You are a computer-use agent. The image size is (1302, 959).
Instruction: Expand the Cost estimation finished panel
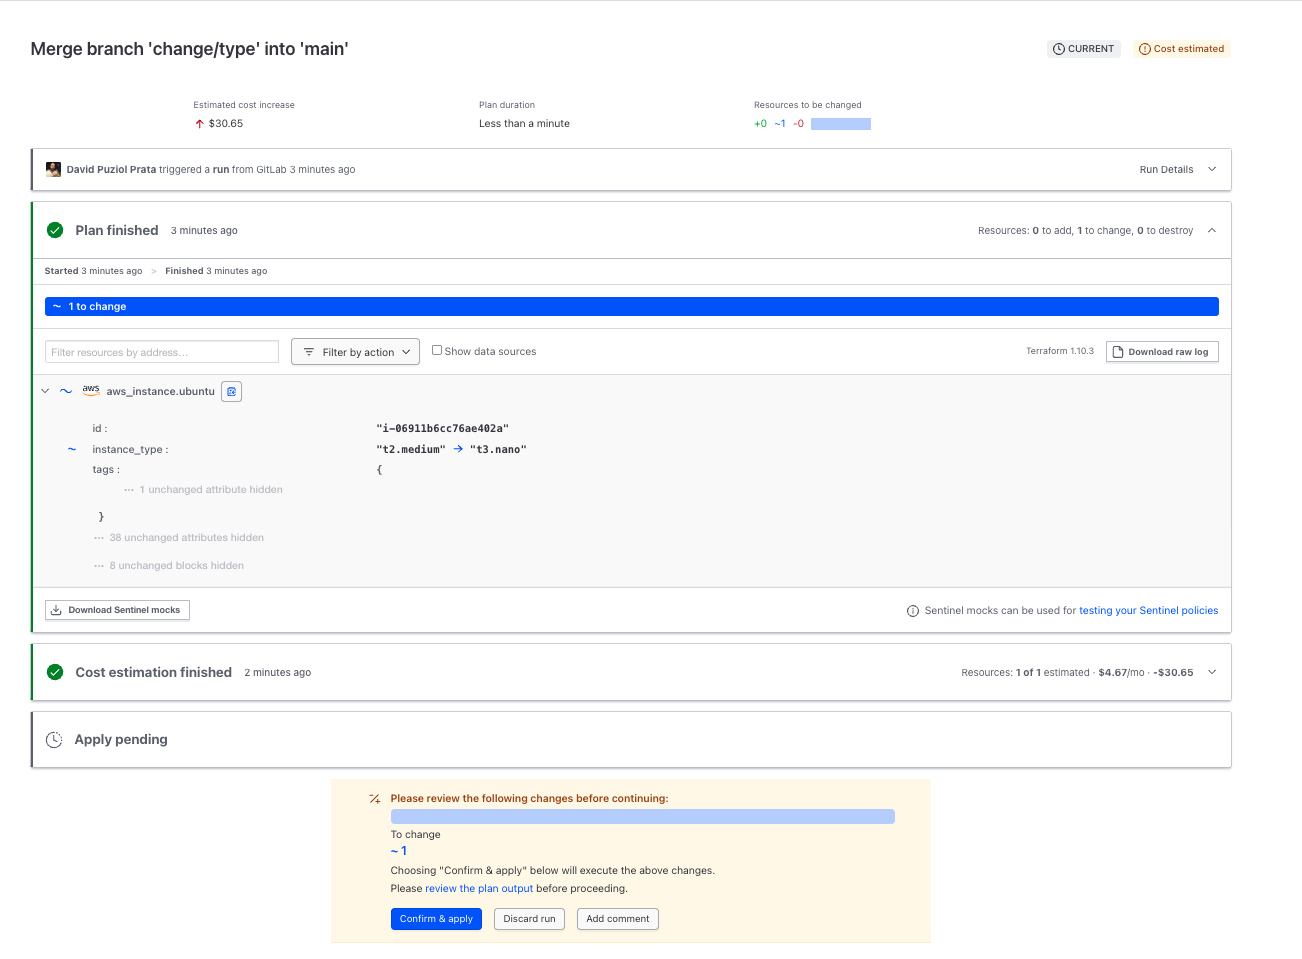(x=1211, y=672)
